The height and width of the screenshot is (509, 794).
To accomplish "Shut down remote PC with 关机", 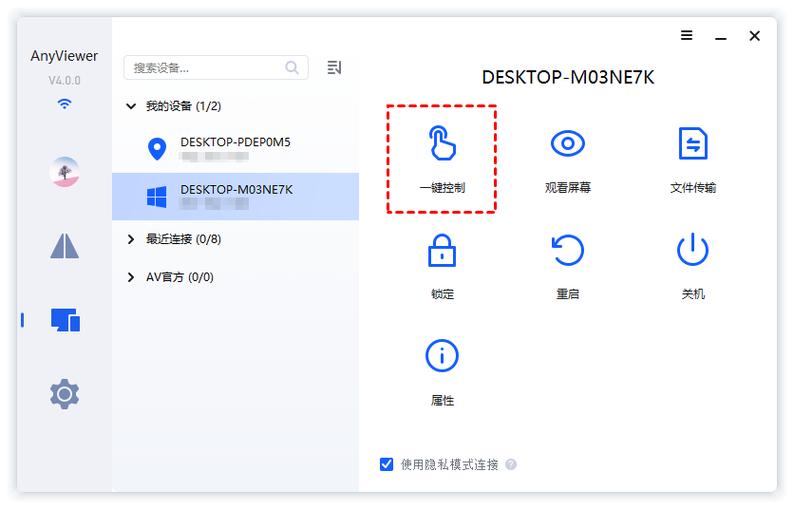I will point(693,250).
